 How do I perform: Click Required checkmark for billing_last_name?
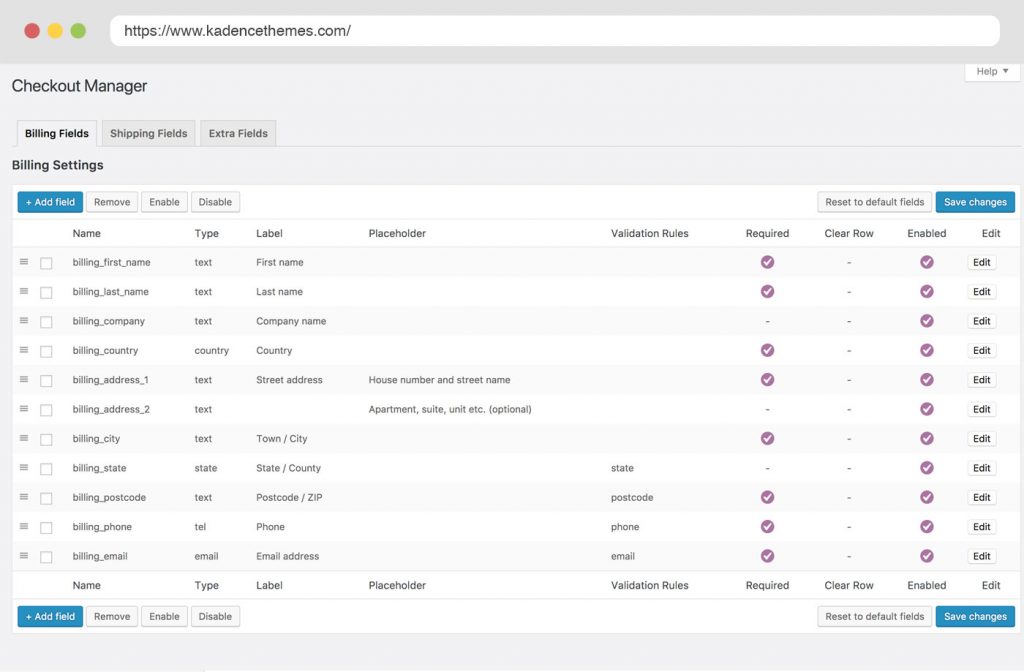767,291
